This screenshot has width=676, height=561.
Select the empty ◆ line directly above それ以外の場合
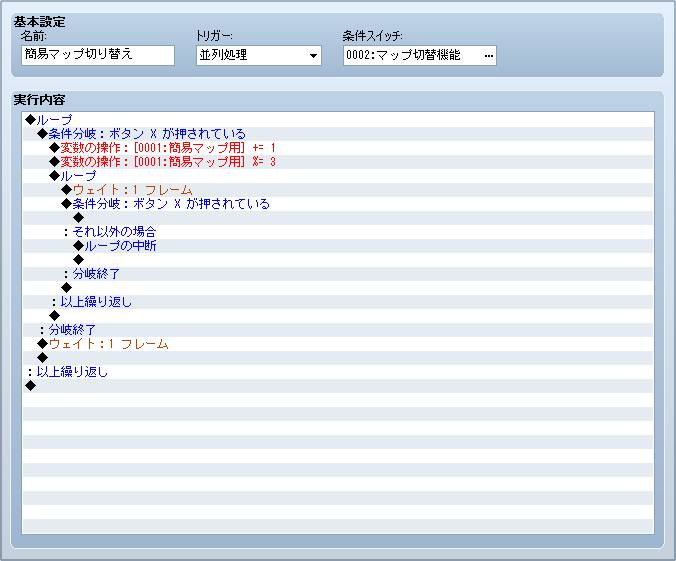(x=338, y=218)
